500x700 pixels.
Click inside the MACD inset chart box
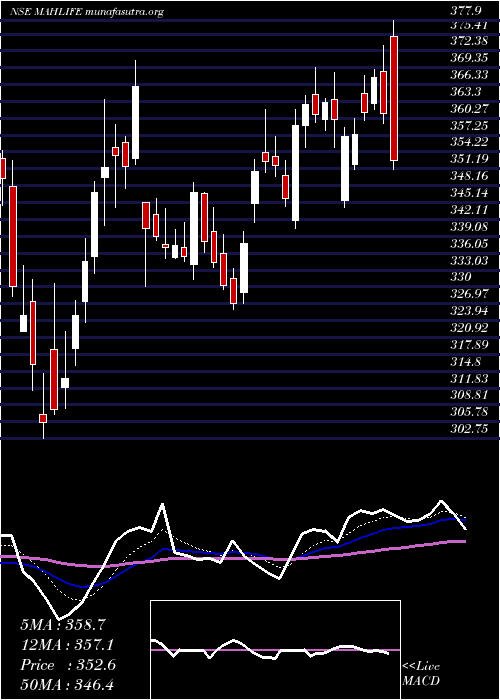click(275, 650)
